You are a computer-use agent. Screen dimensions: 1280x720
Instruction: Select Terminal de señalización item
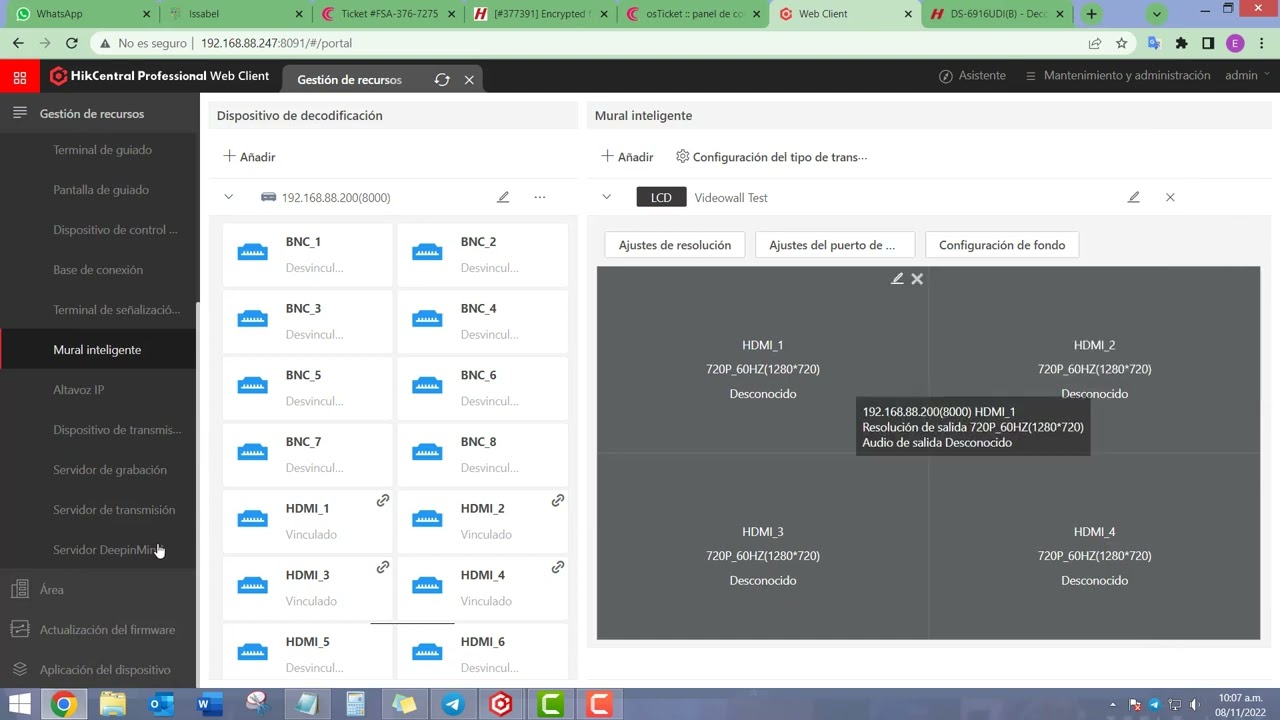[x=116, y=310]
